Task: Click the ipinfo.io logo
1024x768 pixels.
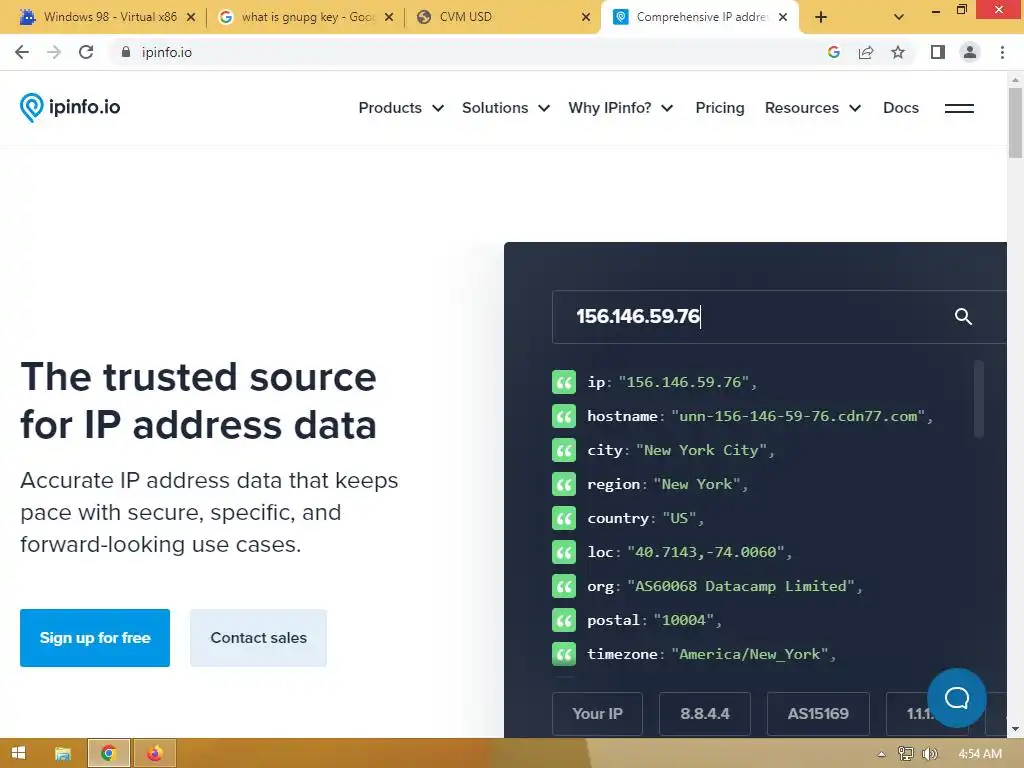Action: tap(70, 108)
